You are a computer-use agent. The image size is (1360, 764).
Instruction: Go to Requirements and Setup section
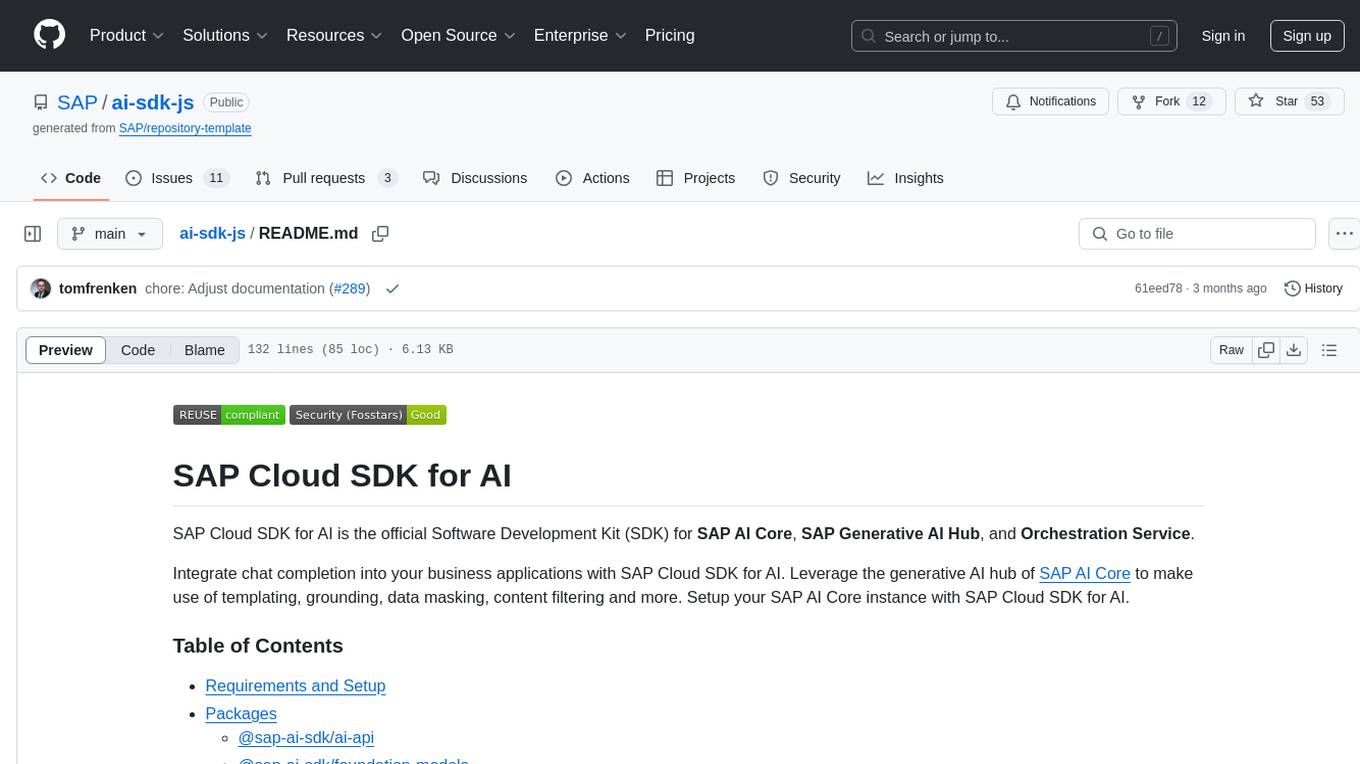[295, 686]
